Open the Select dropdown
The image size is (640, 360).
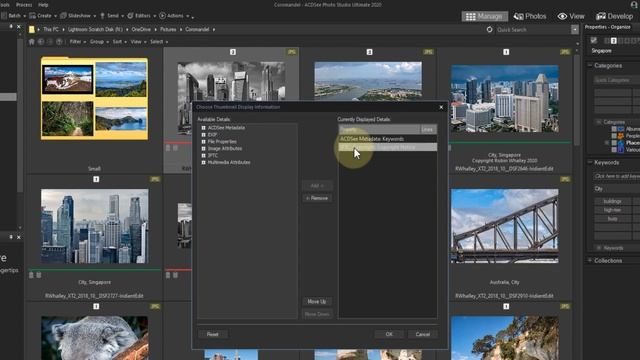[x=159, y=42]
